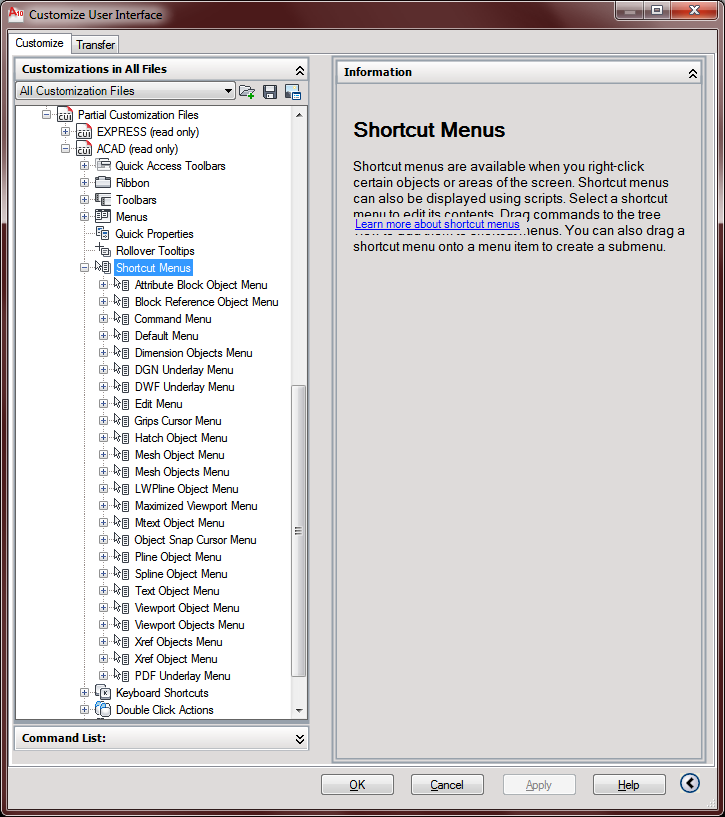The image size is (725, 817).
Task: Click the Keyboard Shortcuts node icon
Action: [103, 692]
